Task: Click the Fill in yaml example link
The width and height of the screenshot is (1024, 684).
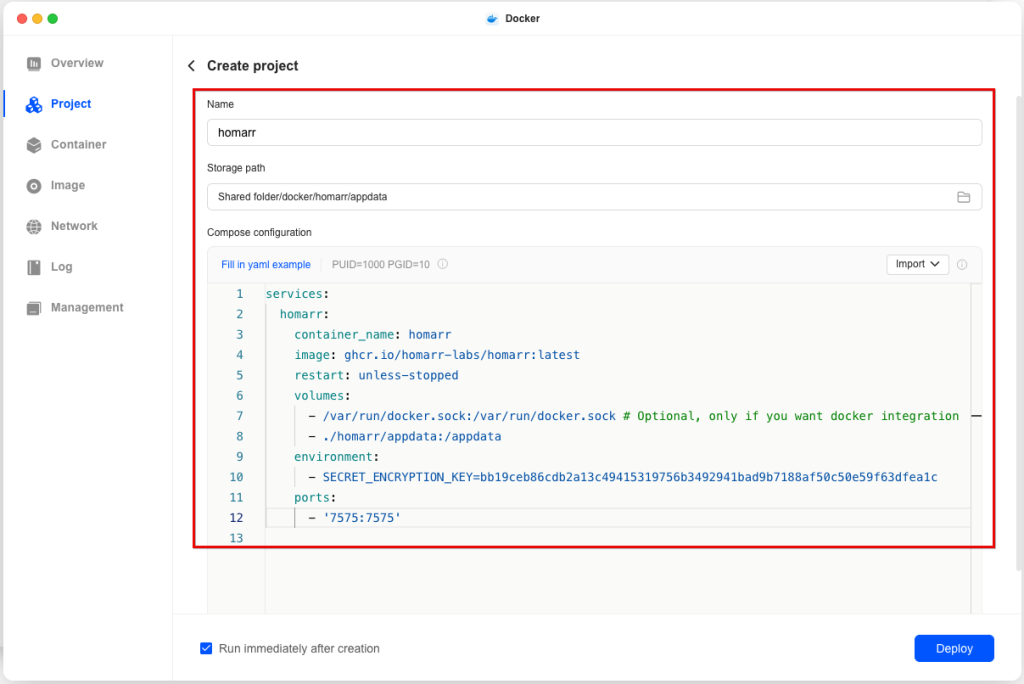Action: tap(265, 265)
